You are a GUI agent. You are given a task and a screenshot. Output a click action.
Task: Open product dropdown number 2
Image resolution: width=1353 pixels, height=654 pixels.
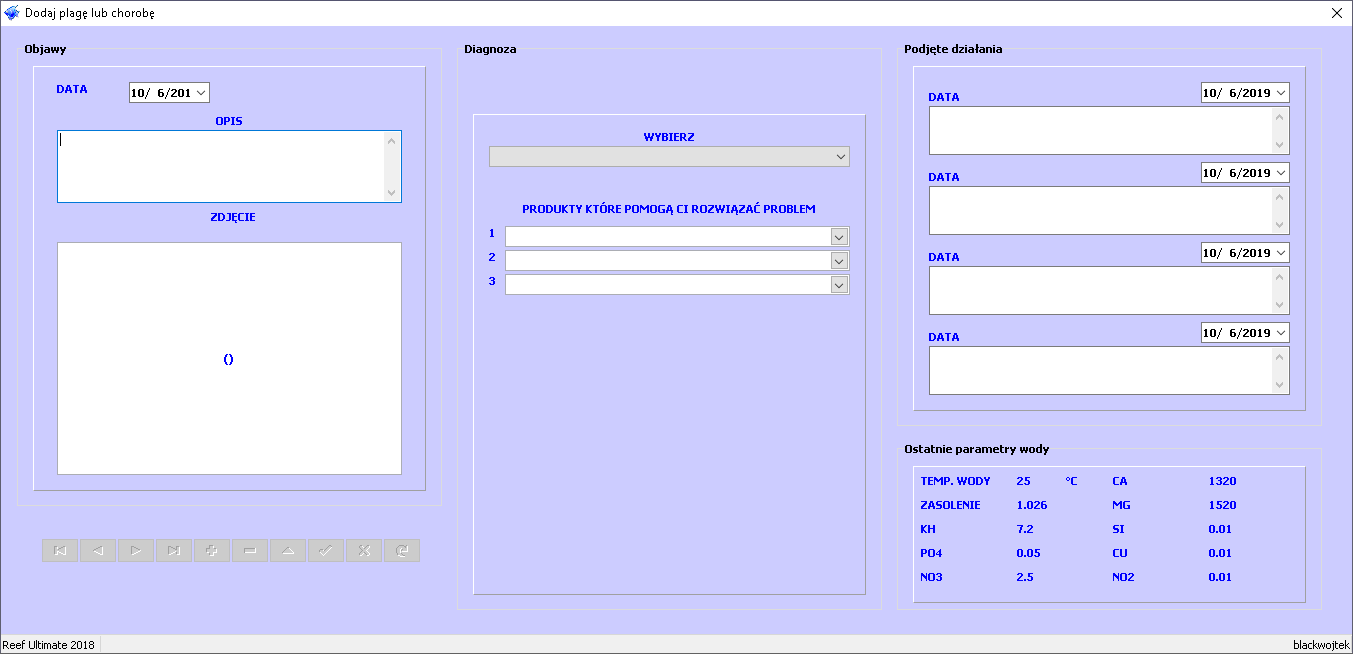tap(839, 260)
